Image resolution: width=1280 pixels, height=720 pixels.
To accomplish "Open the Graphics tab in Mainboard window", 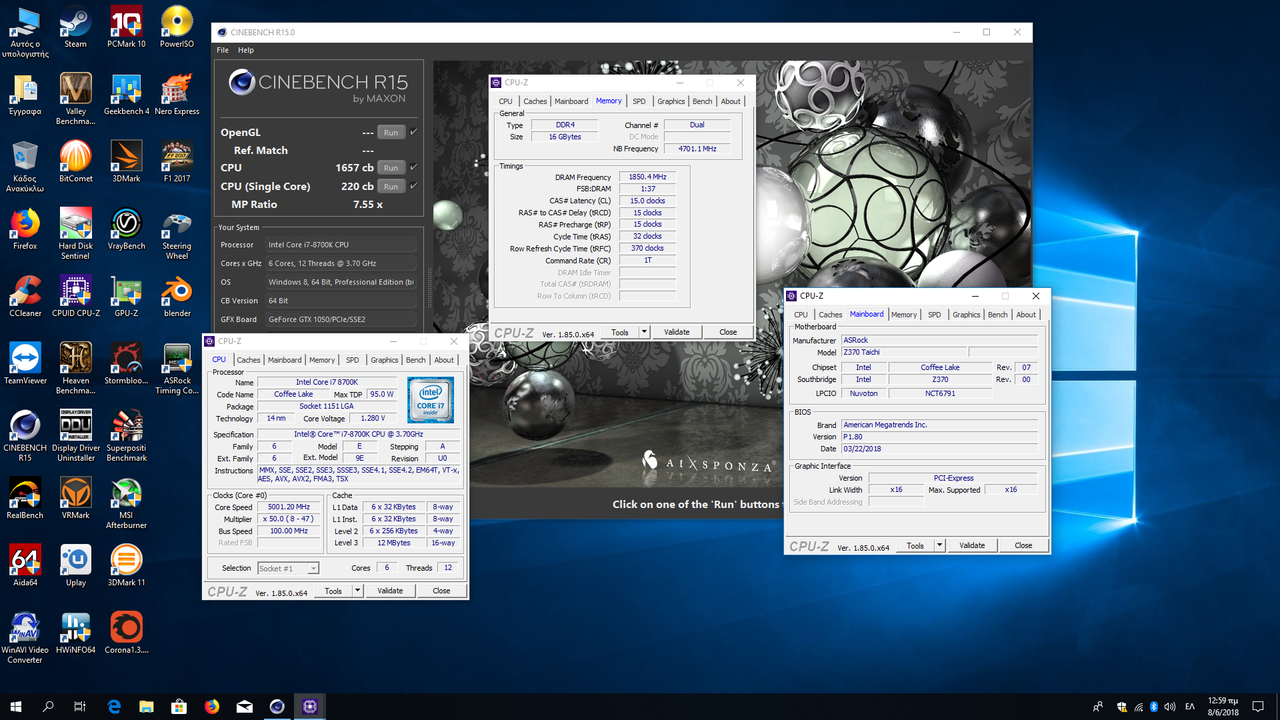I will tap(966, 314).
